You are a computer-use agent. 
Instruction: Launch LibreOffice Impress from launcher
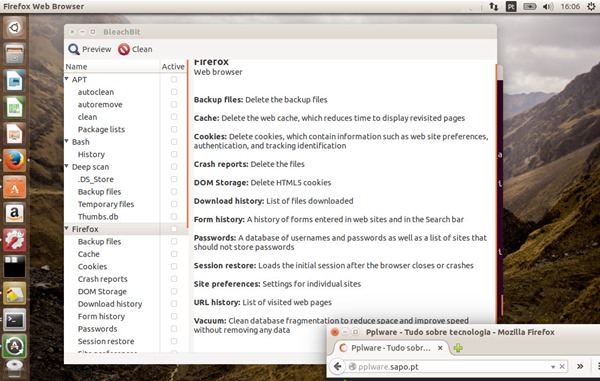15,134
